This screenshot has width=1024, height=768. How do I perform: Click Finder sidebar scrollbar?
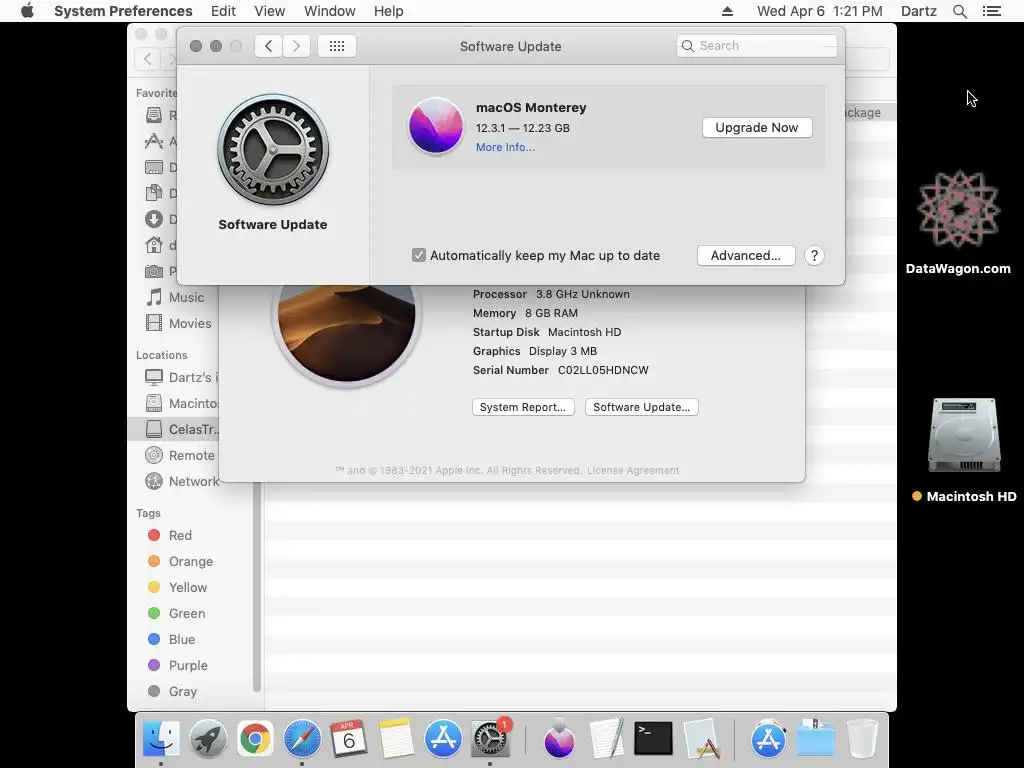point(257,588)
